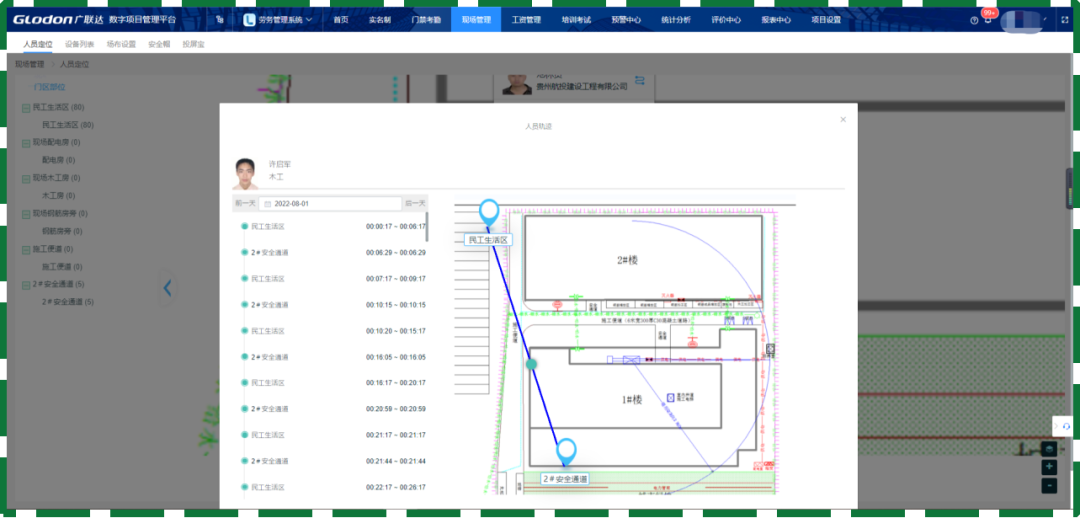Toggle fullscreen mode icon in header
1080x518 pixels.
(x=1064, y=20)
